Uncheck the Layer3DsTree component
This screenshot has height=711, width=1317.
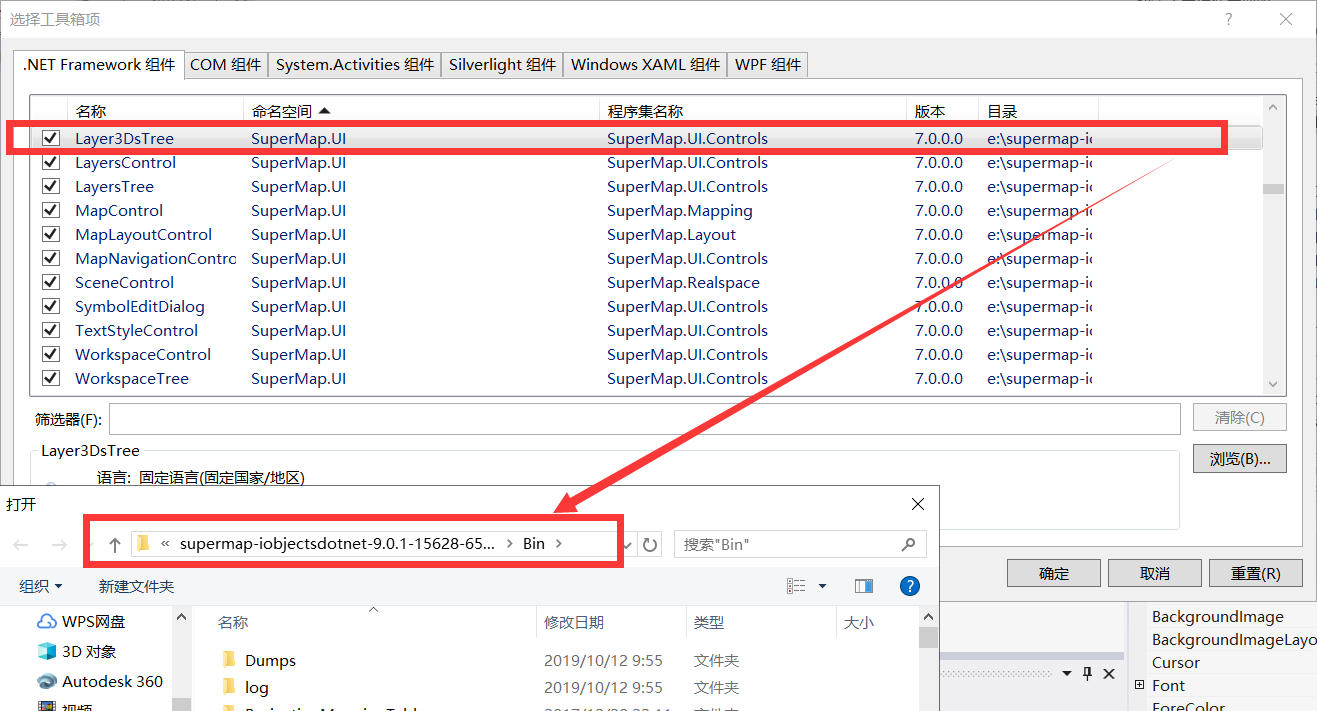point(51,139)
